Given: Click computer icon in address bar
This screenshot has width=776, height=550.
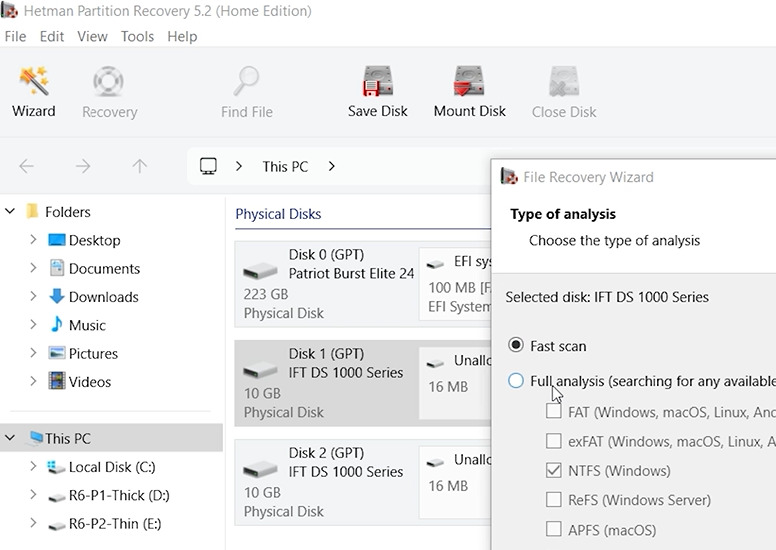Looking at the screenshot, I should tap(208, 166).
